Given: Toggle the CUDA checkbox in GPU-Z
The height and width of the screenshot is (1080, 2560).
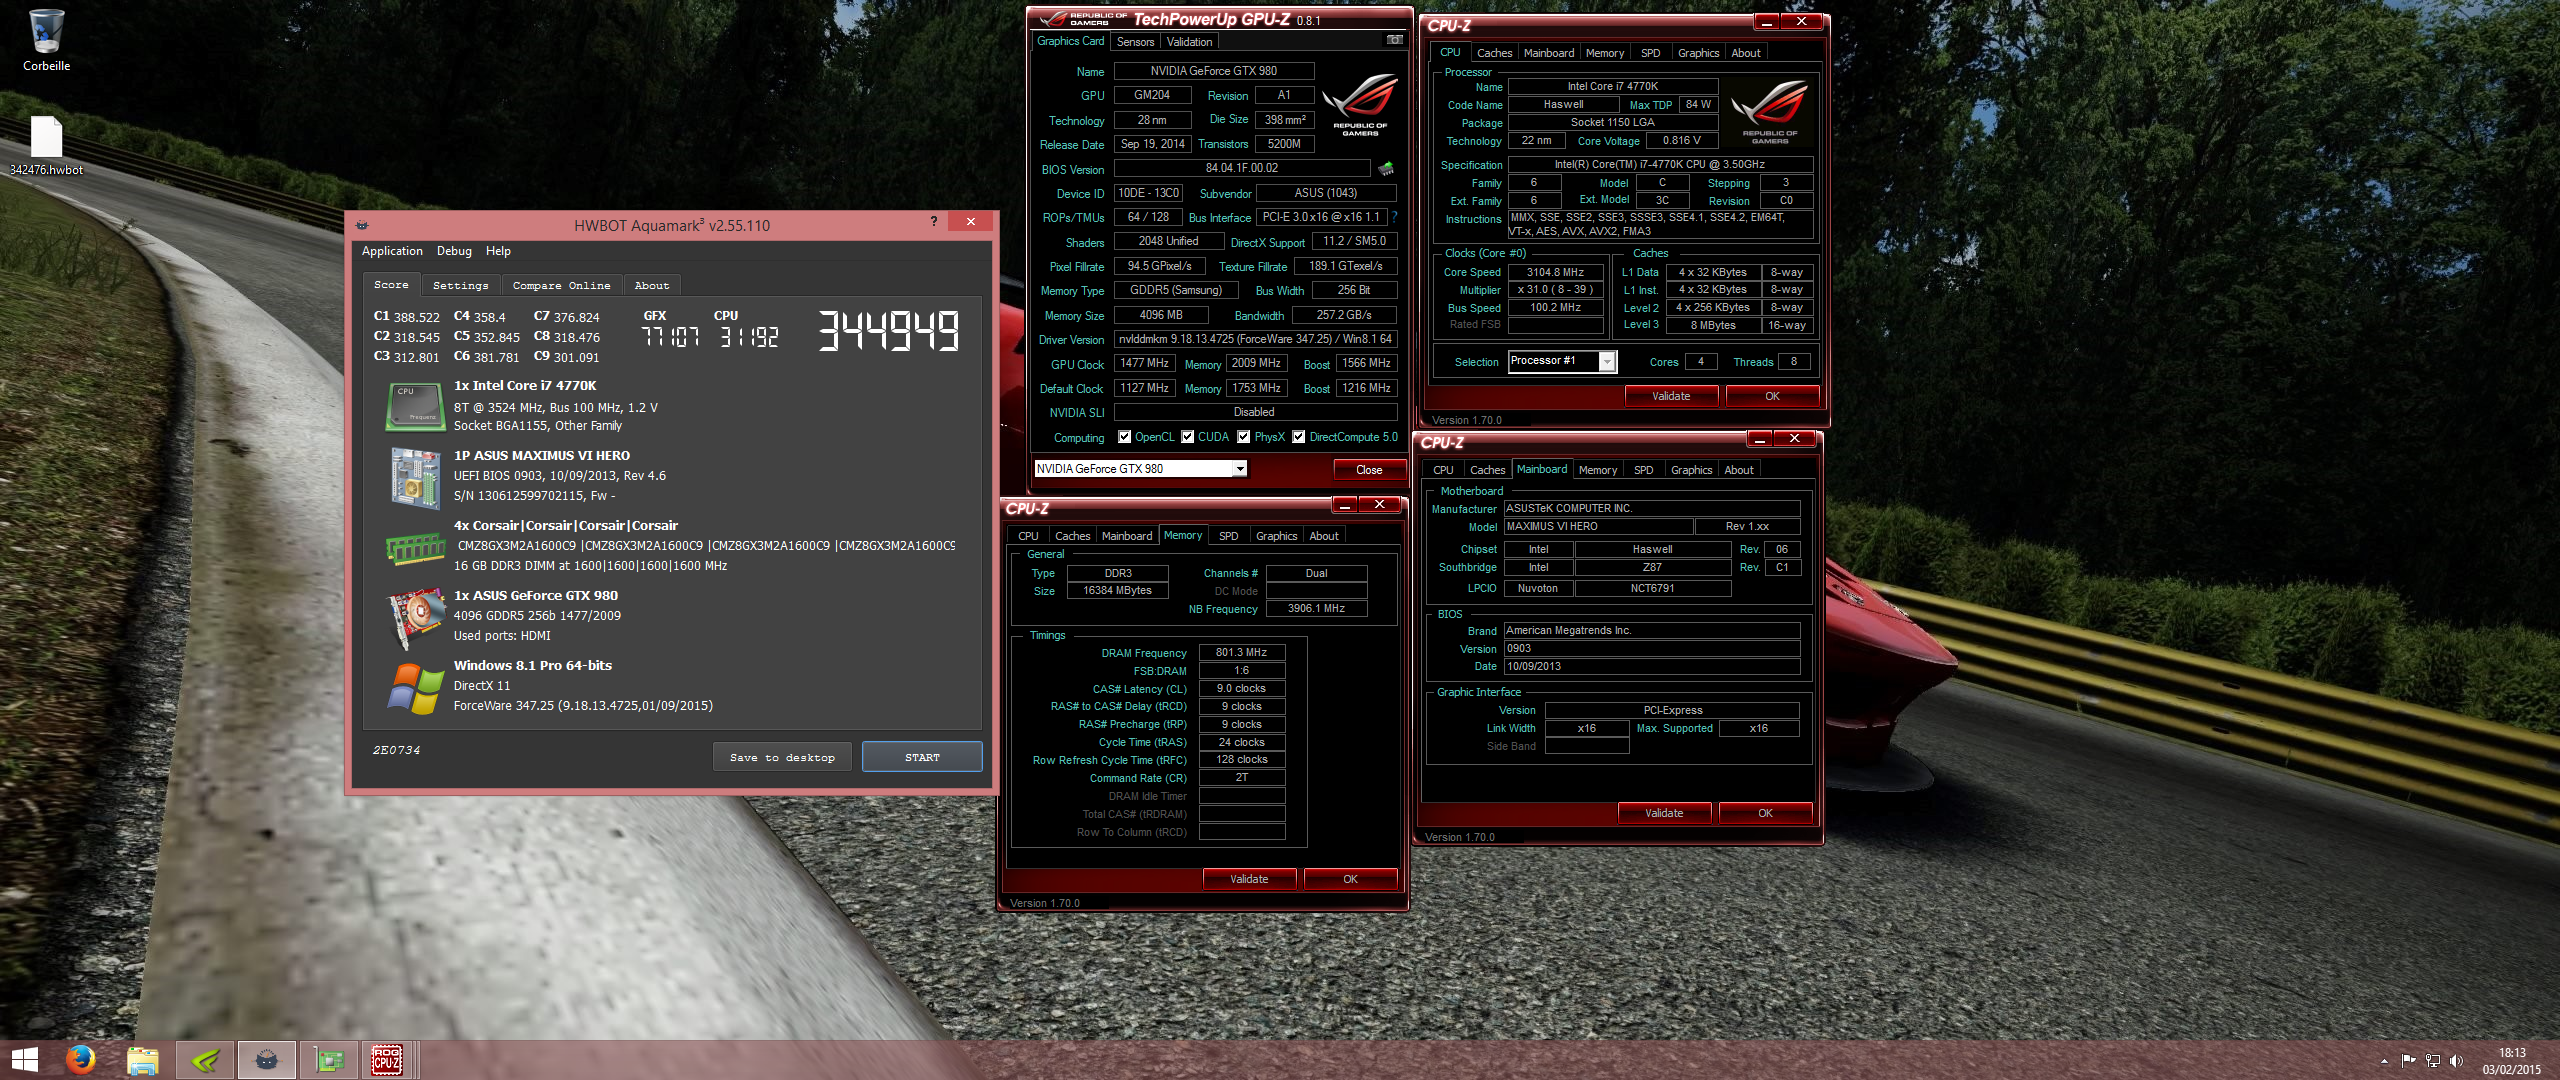Looking at the screenshot, I should (x=1187, y=437).
